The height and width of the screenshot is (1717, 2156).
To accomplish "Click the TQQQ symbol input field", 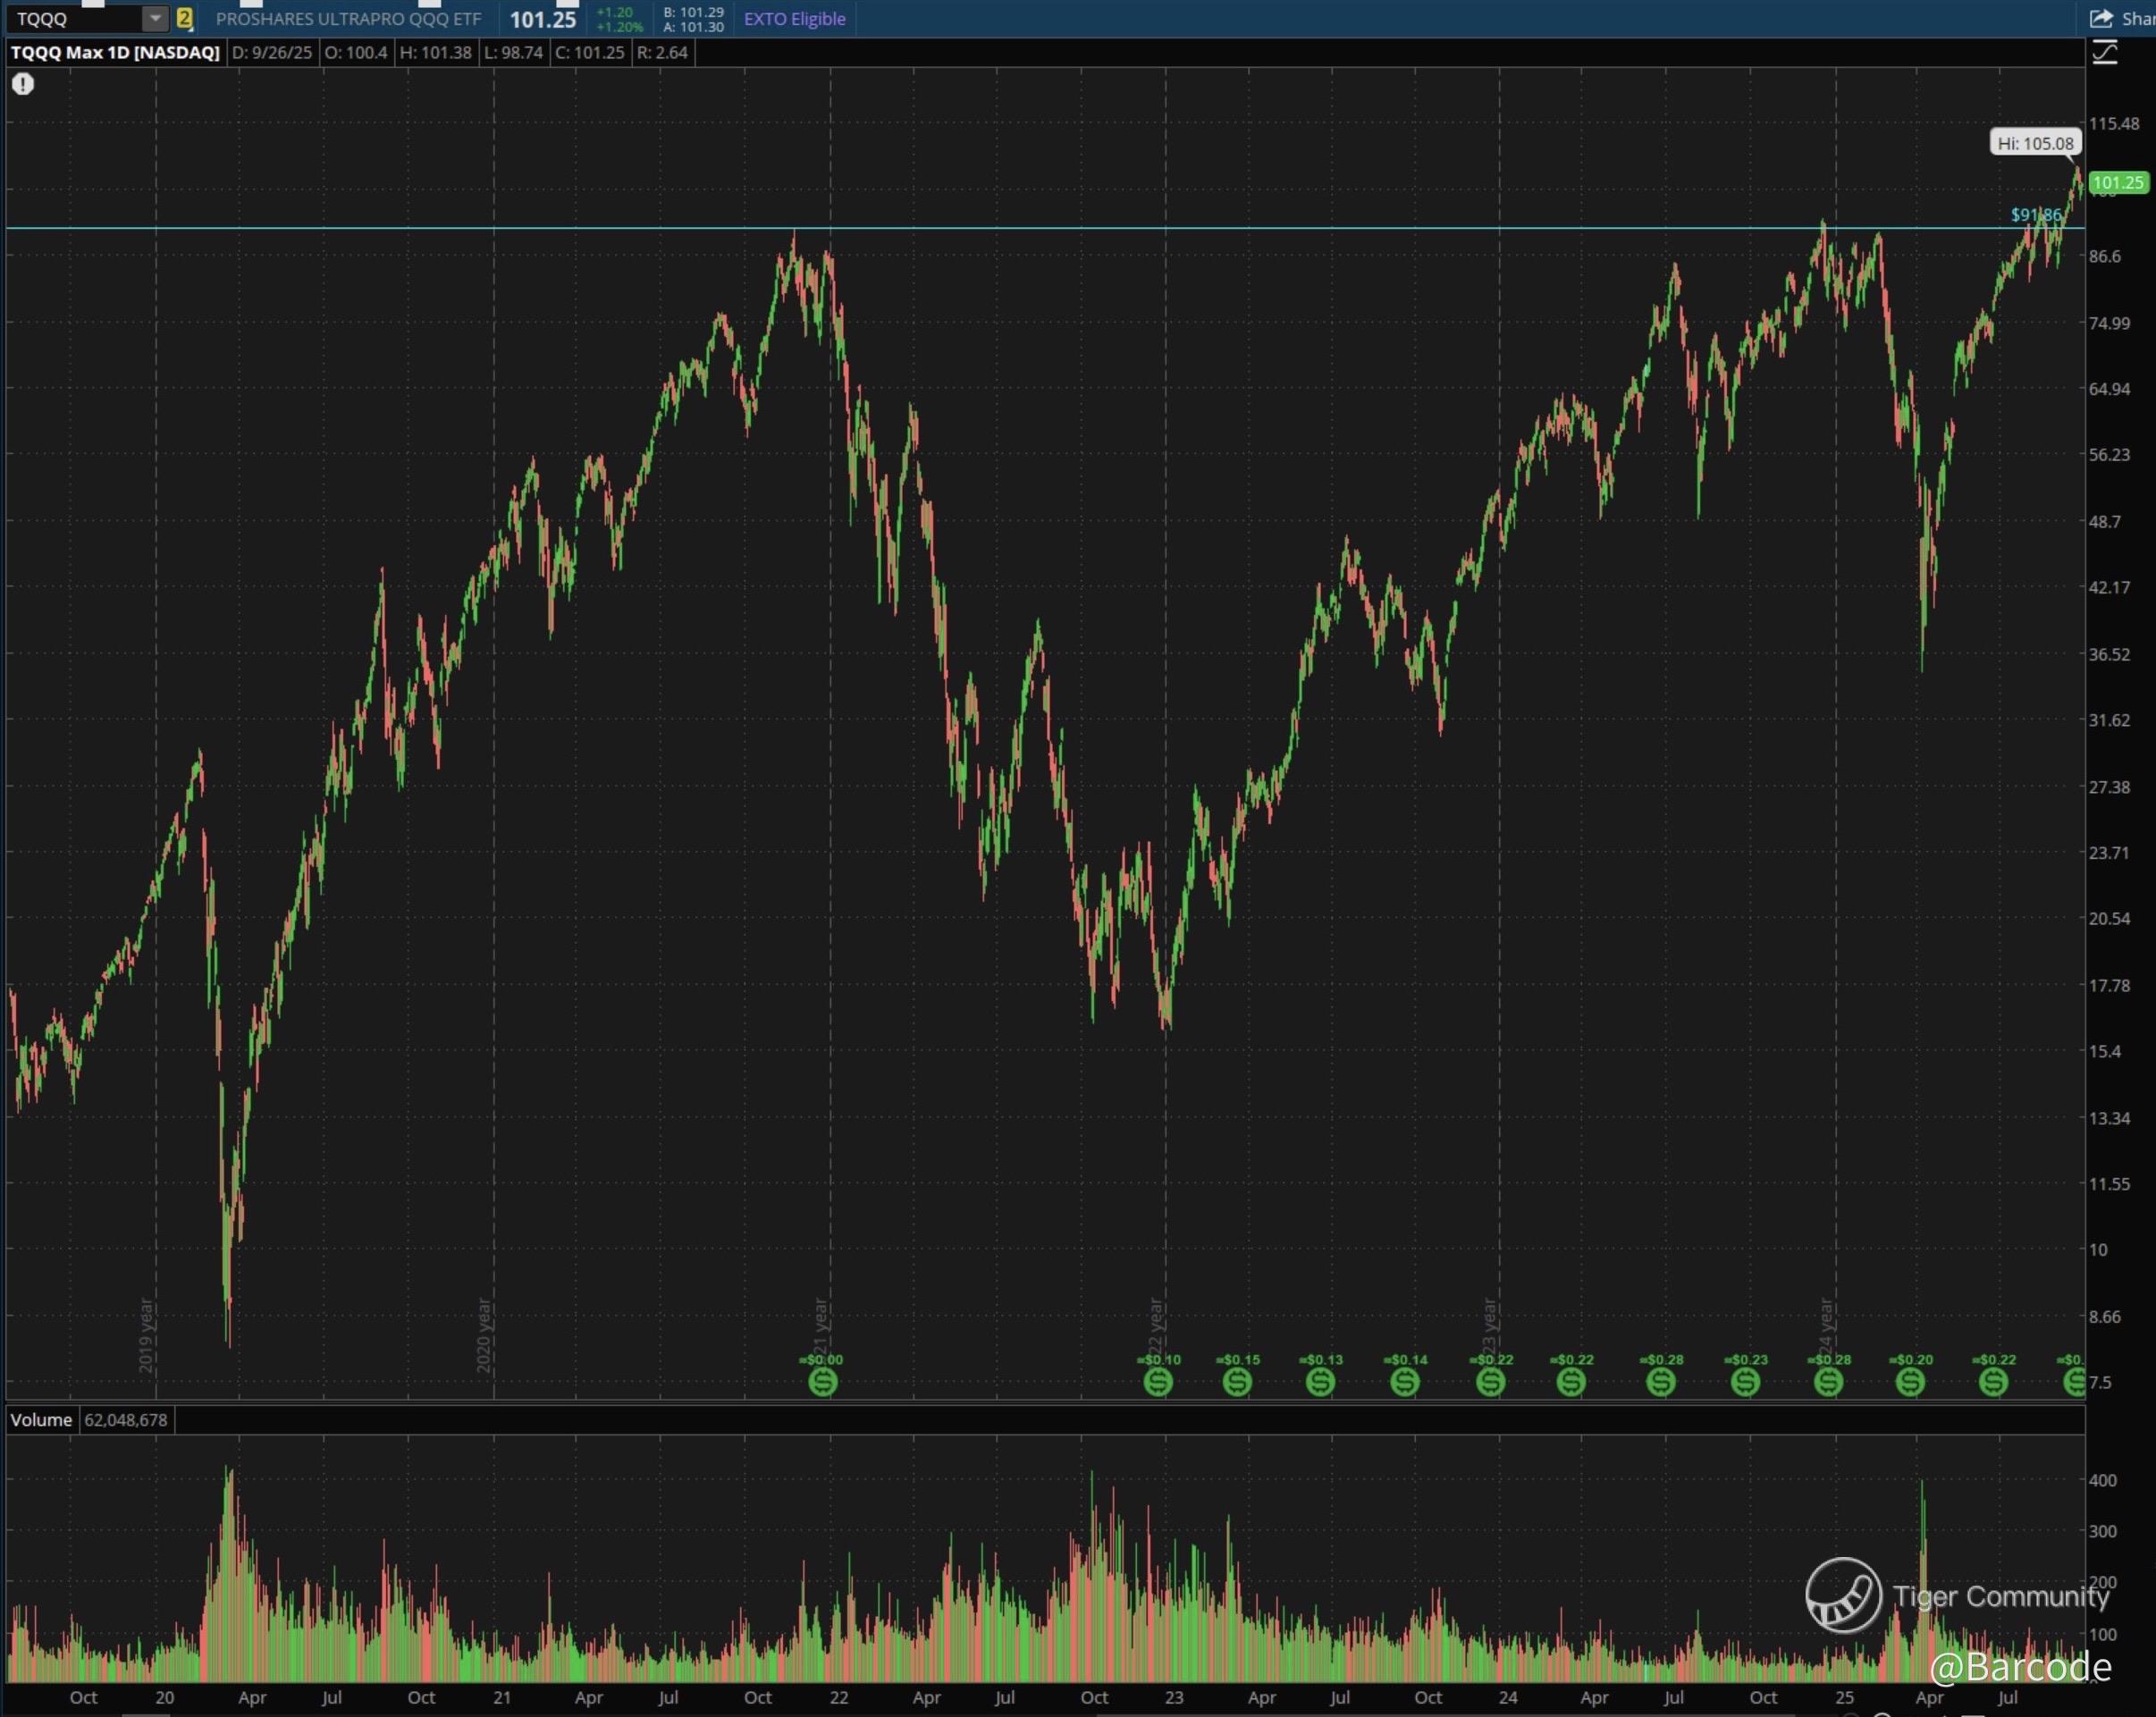I will [x=70, y=18].
